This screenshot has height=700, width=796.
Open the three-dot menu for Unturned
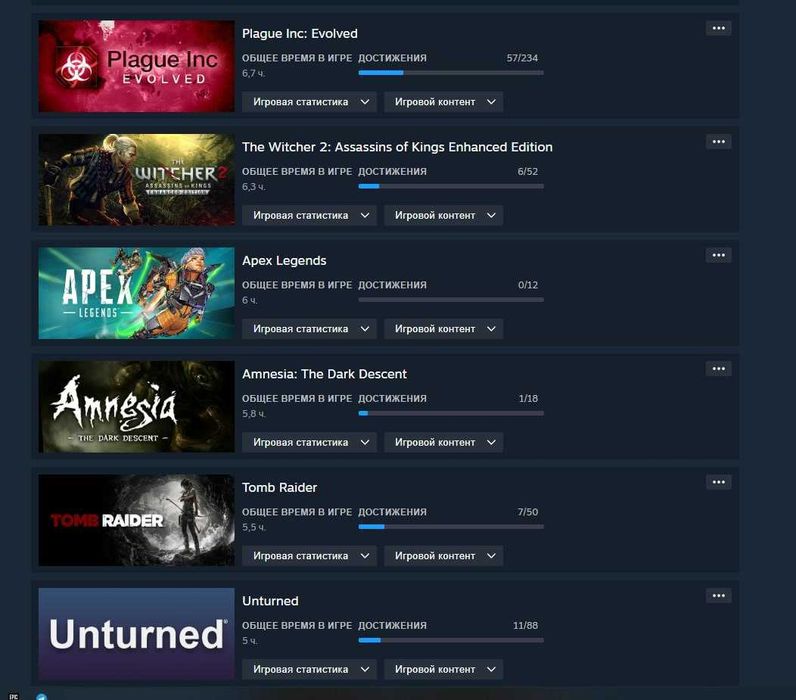point(718,595)
